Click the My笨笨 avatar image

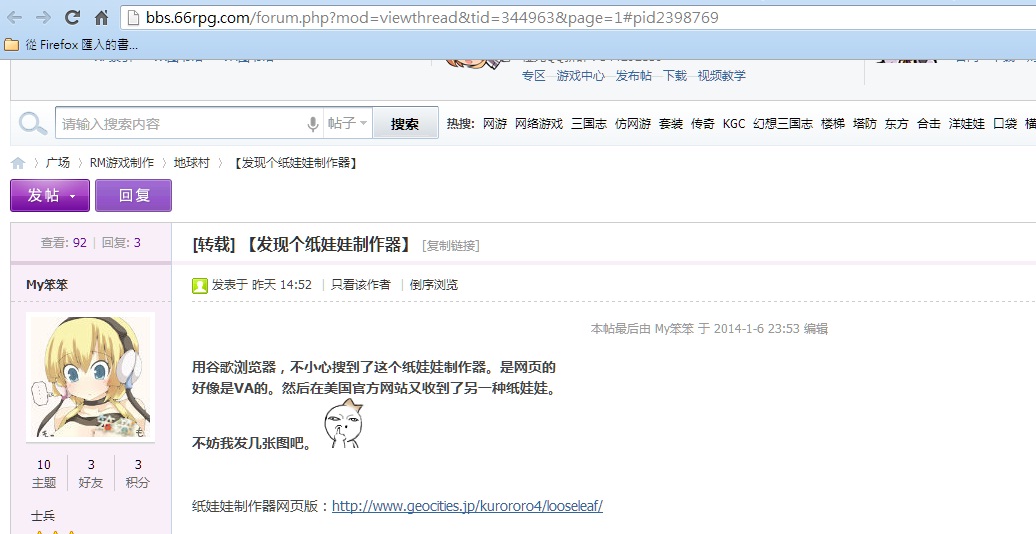(x=91, y=377)
